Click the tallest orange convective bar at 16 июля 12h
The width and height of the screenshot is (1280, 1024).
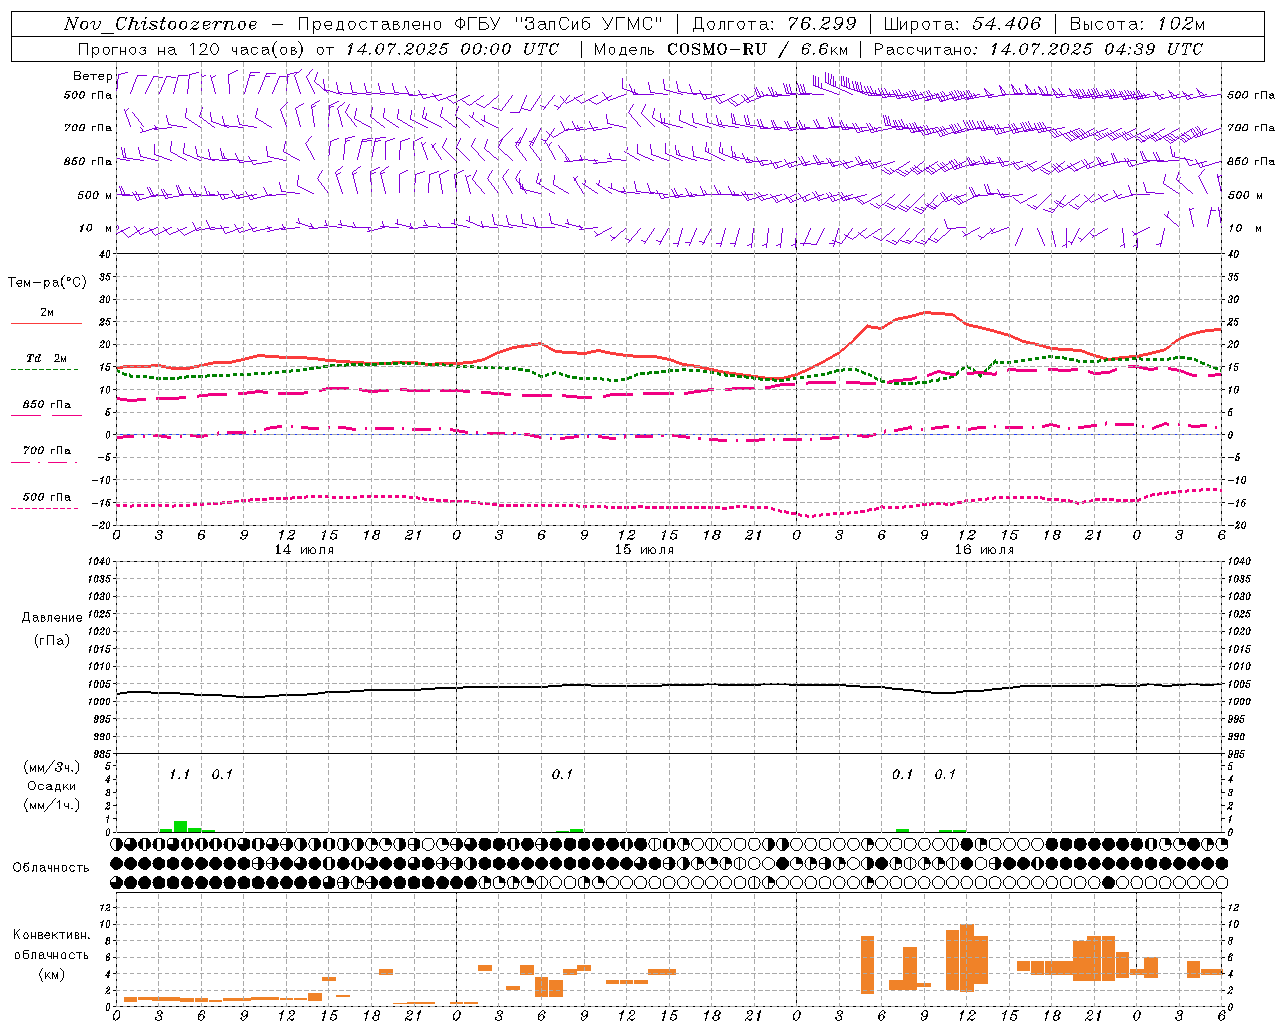point(966,958)
